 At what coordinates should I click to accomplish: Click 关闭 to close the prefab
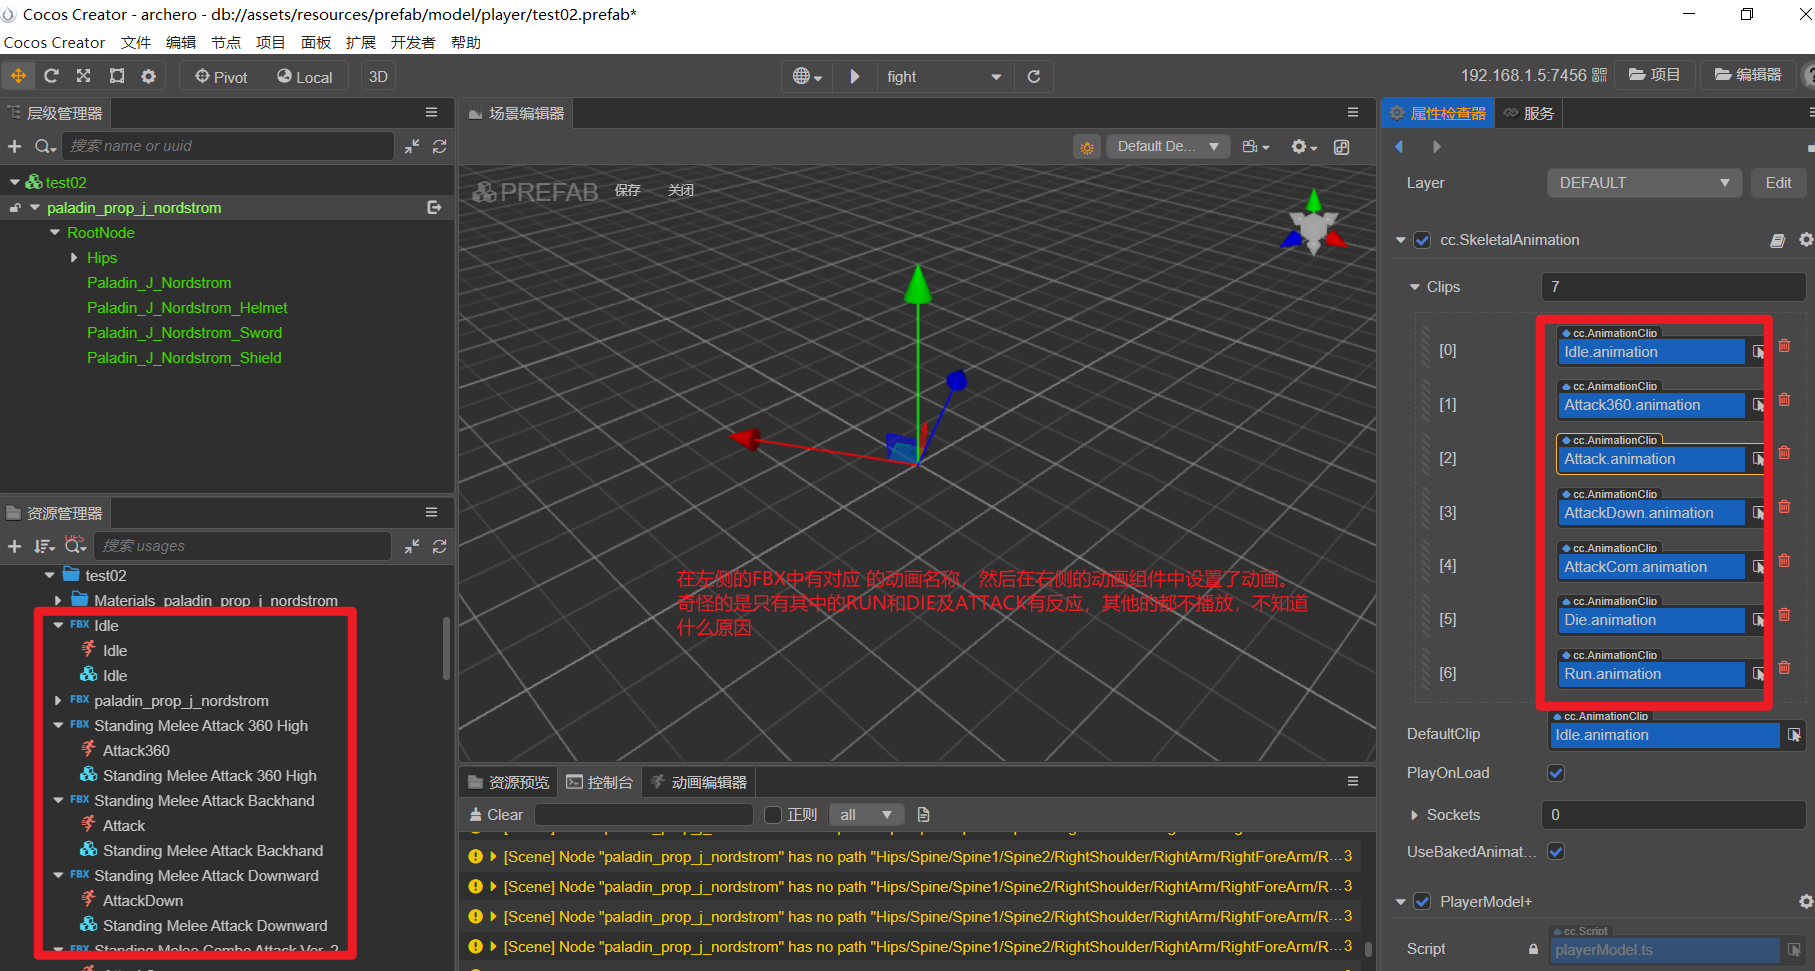pyautogui.click(x=681, y=190)
